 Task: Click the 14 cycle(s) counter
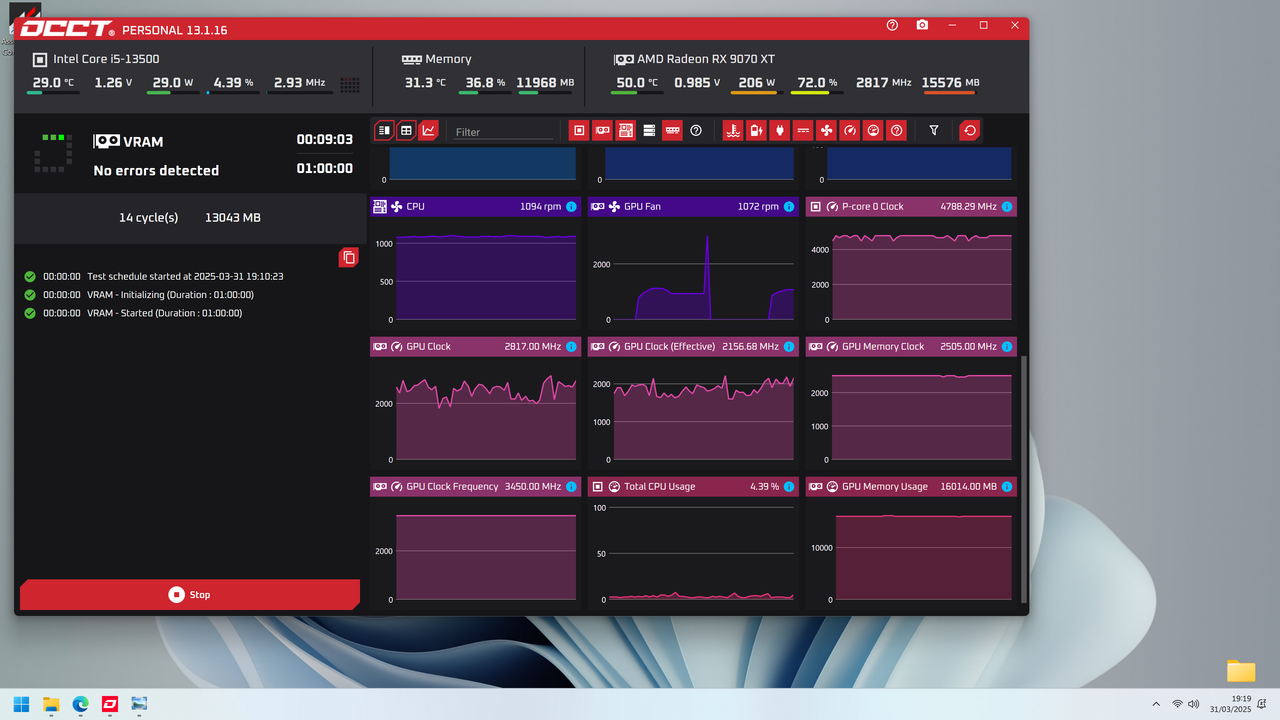(148, 217)
